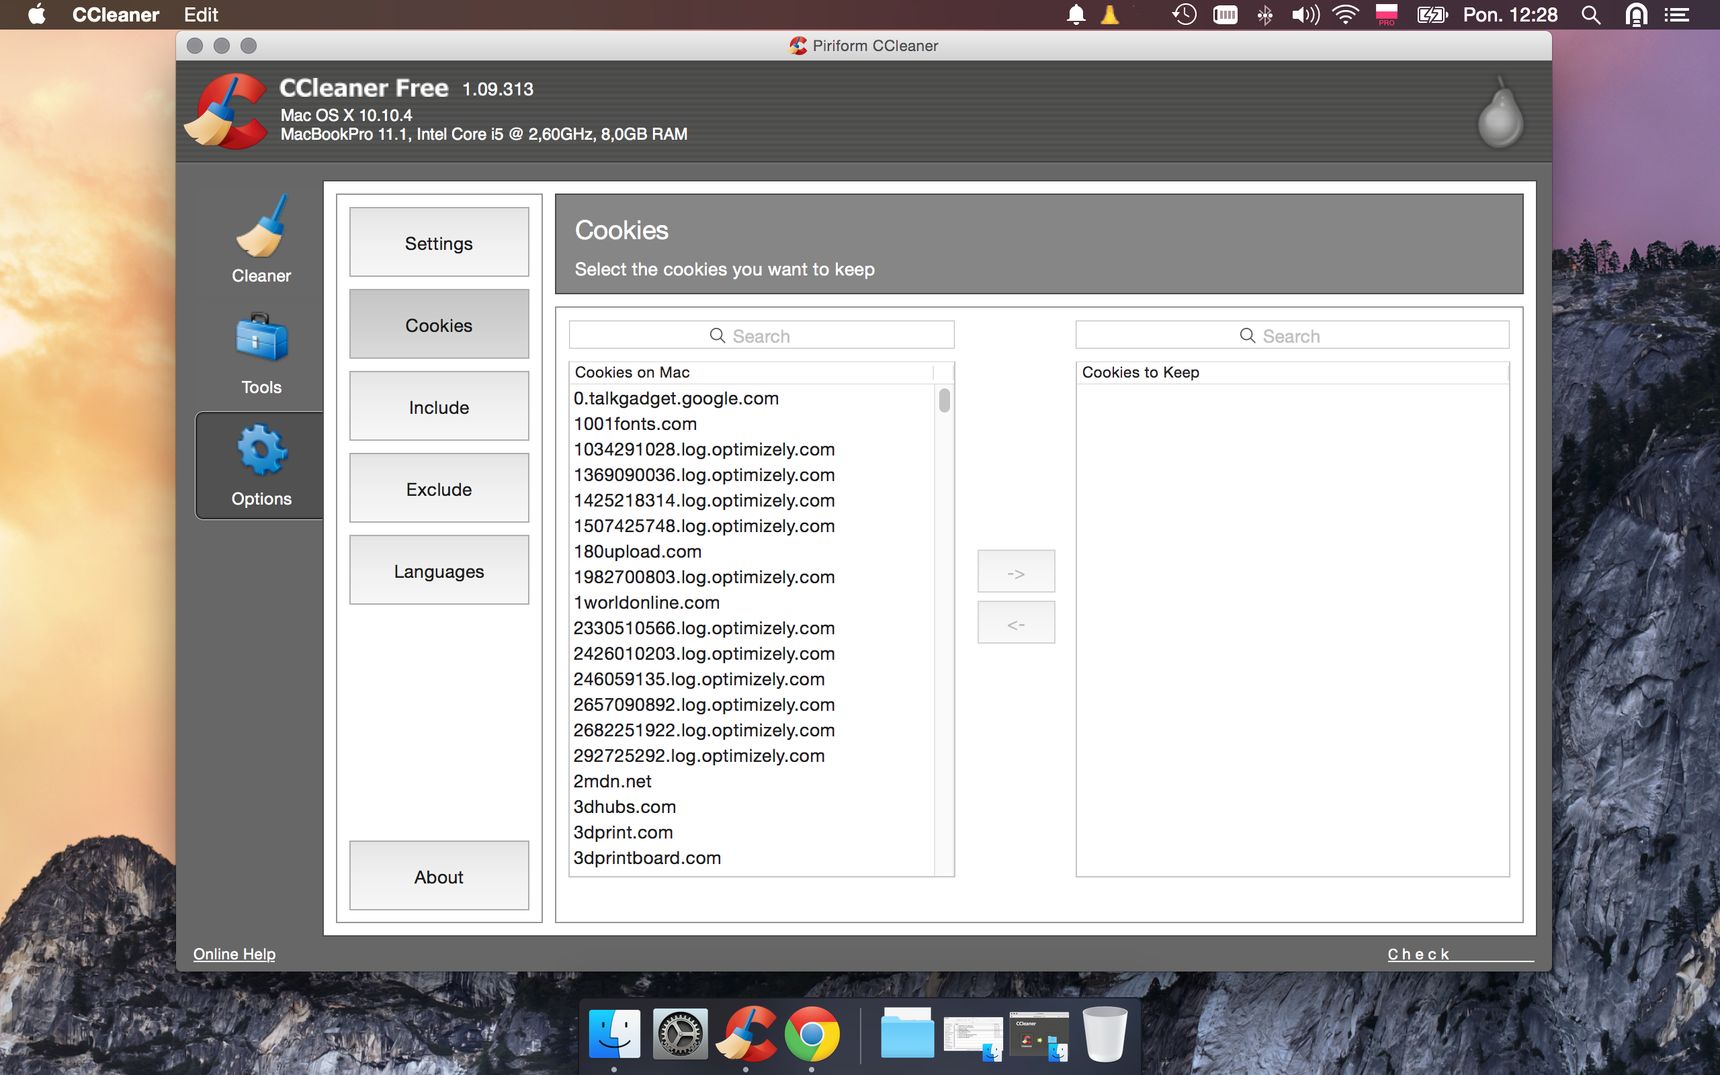Click the move right arrow button
The height and width of the screenshot is (1075, 1720).
(1016, 571)
